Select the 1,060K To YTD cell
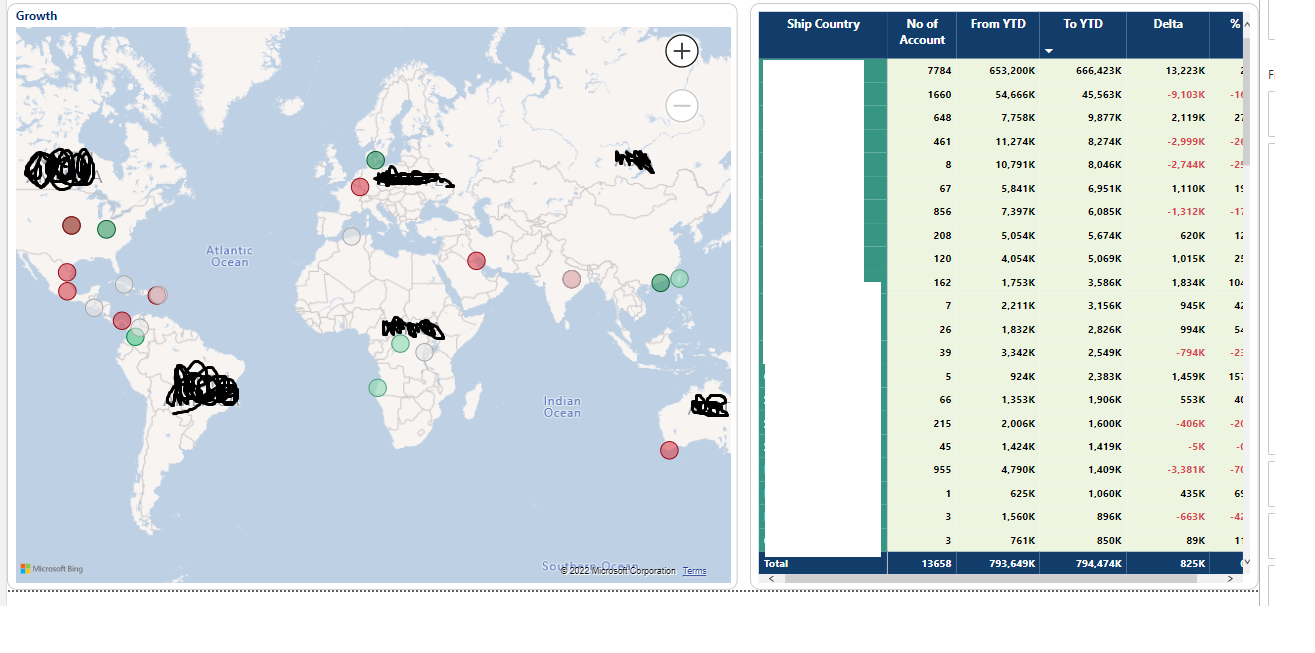Screen dimensions: 1315x653 1083,493
